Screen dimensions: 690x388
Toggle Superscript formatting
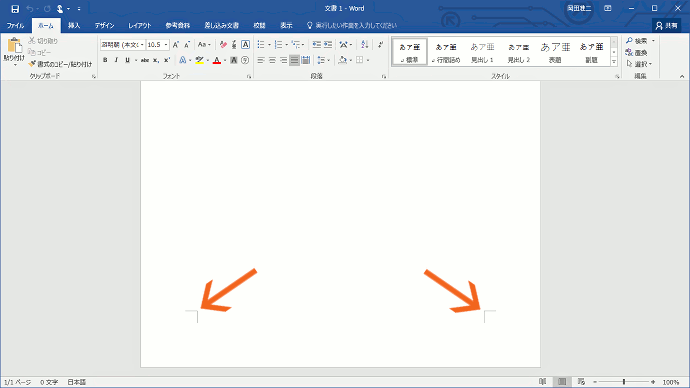(167, 60)
